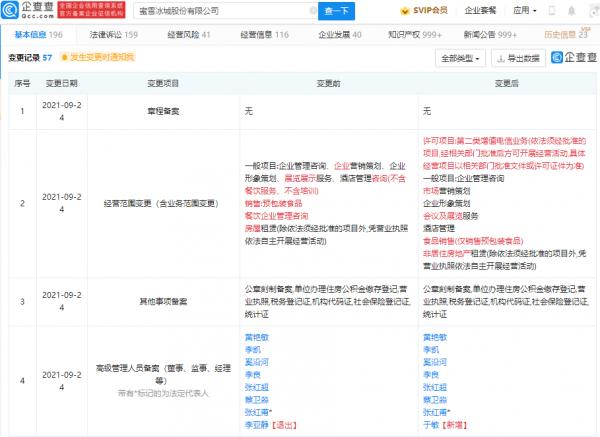Open the mobile phone icon in header
The height and width of the screenshot is (437, 600).
[x=552, y=11]
